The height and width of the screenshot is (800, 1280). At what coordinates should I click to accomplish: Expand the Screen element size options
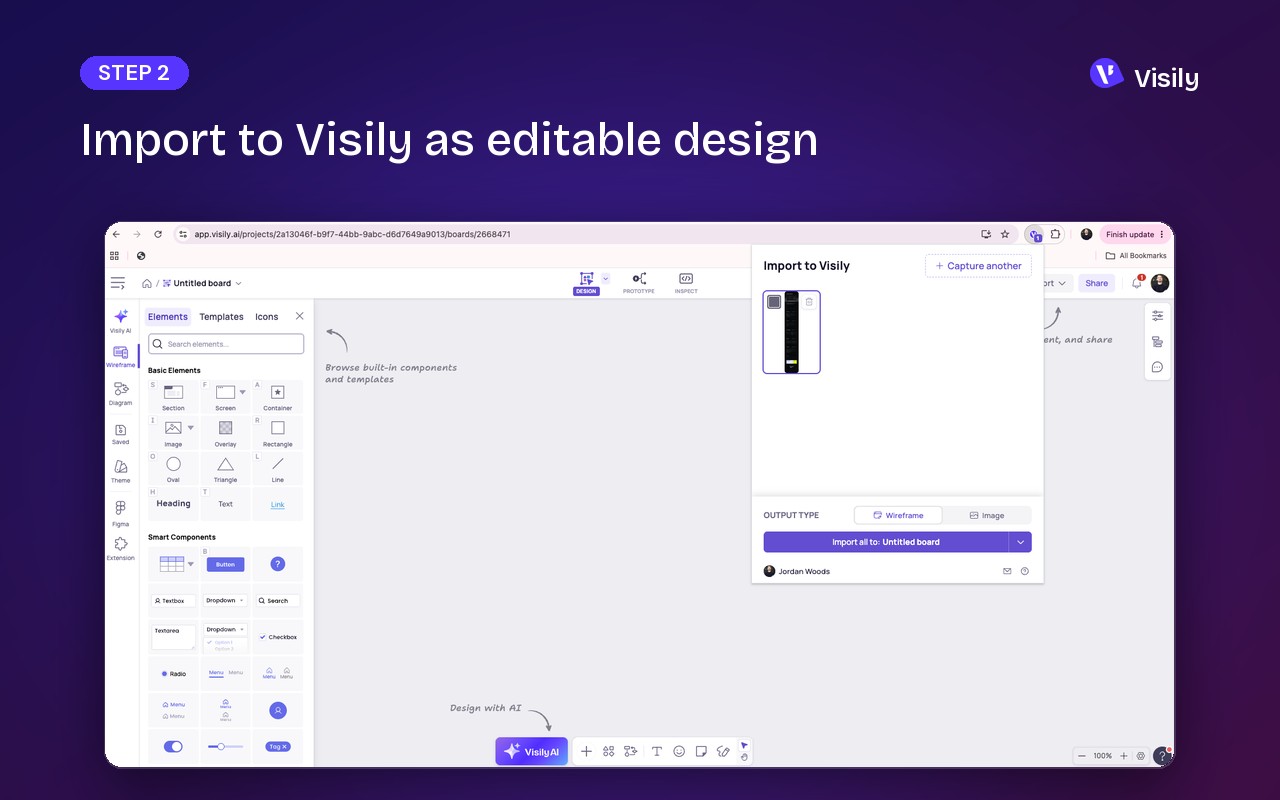pyautogui.click(x=242, y=393)
